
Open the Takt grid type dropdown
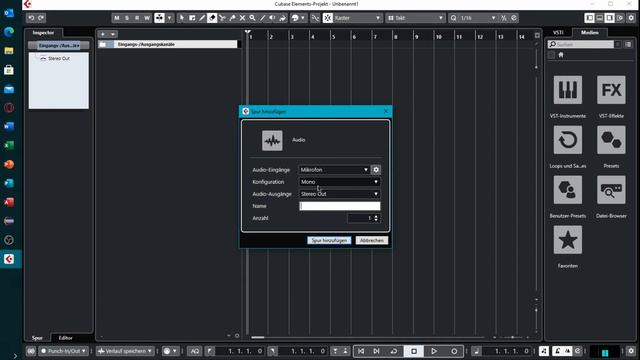pos(416,18)
